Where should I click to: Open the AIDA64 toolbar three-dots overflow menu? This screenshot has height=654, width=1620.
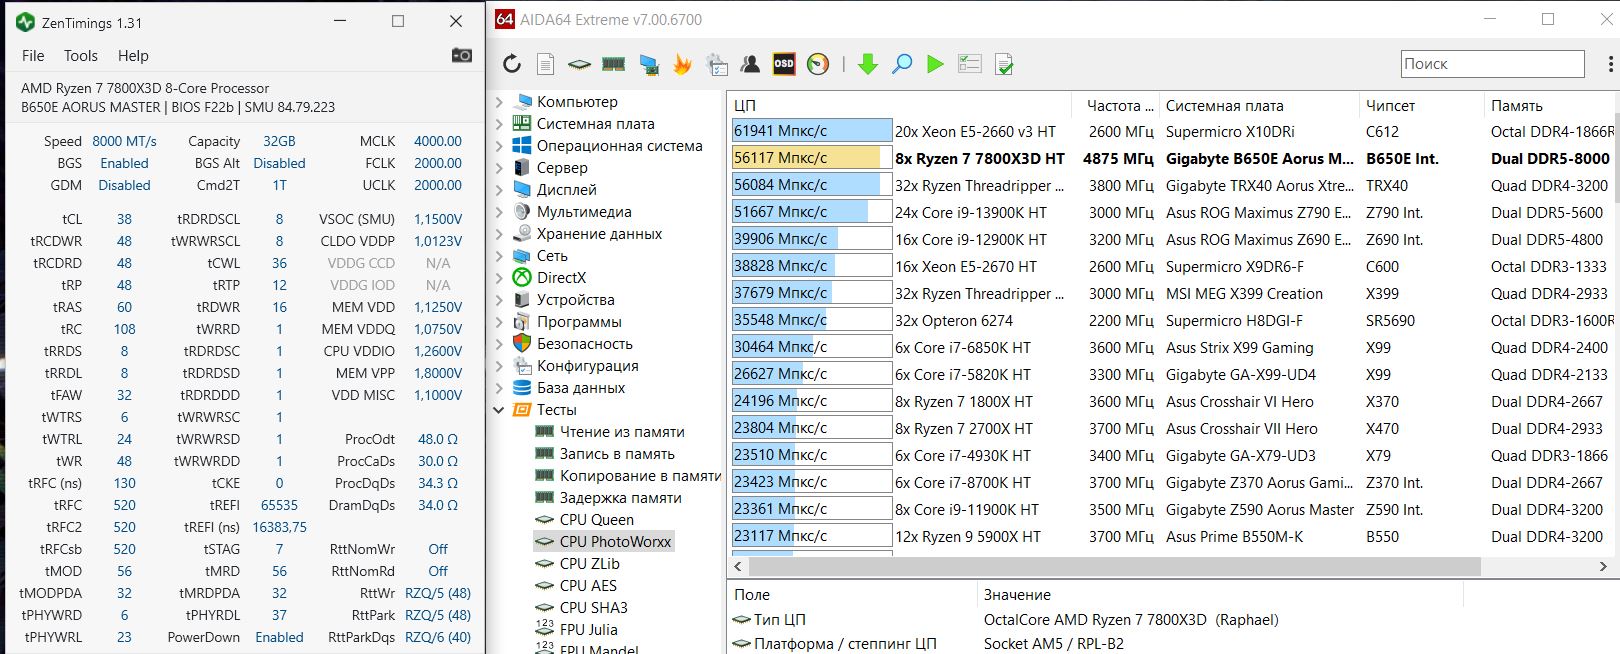tap(1610, 64)
